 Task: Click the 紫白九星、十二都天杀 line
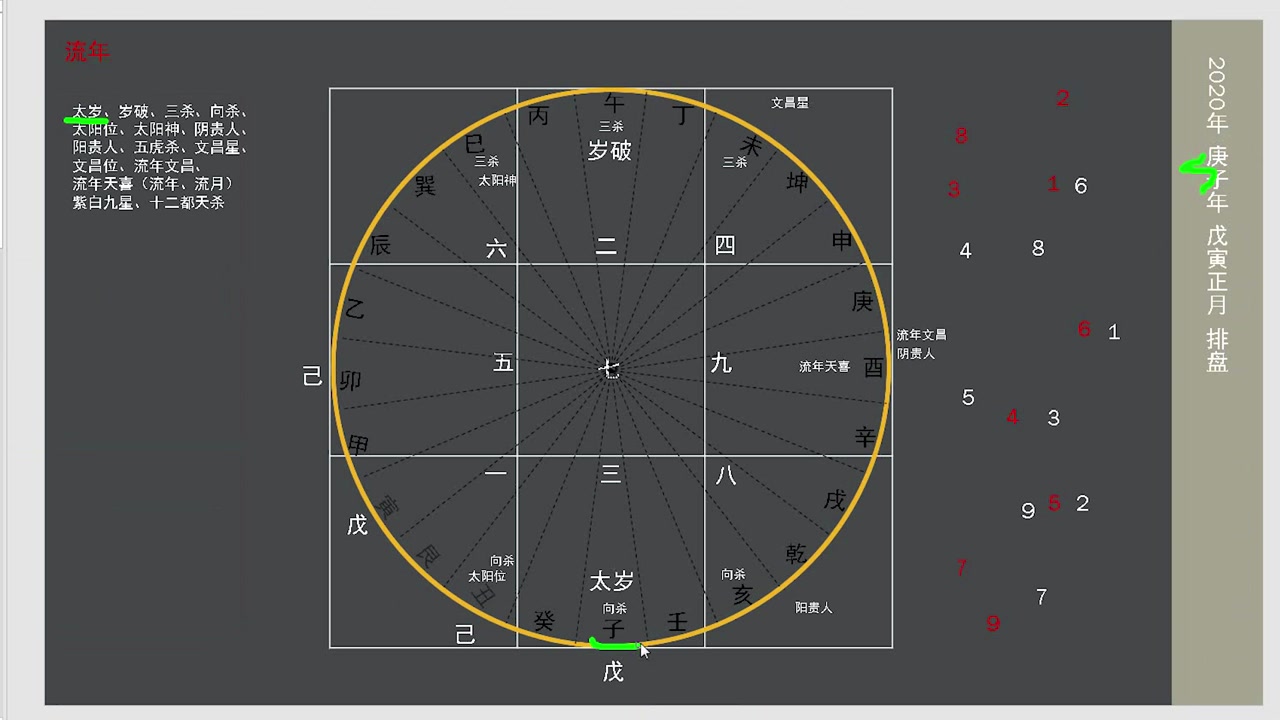click(x=148, y=203)
